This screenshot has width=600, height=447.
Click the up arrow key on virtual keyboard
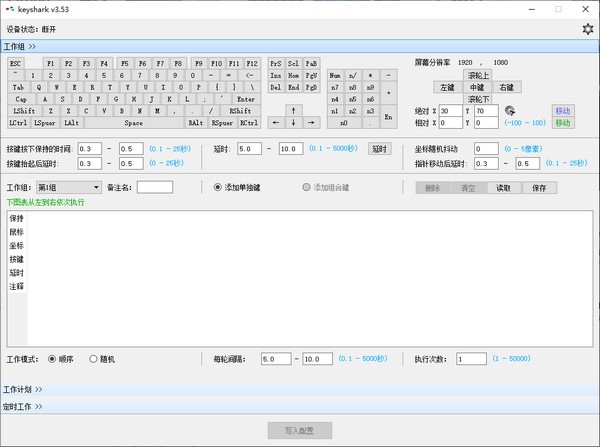point(292,110)
